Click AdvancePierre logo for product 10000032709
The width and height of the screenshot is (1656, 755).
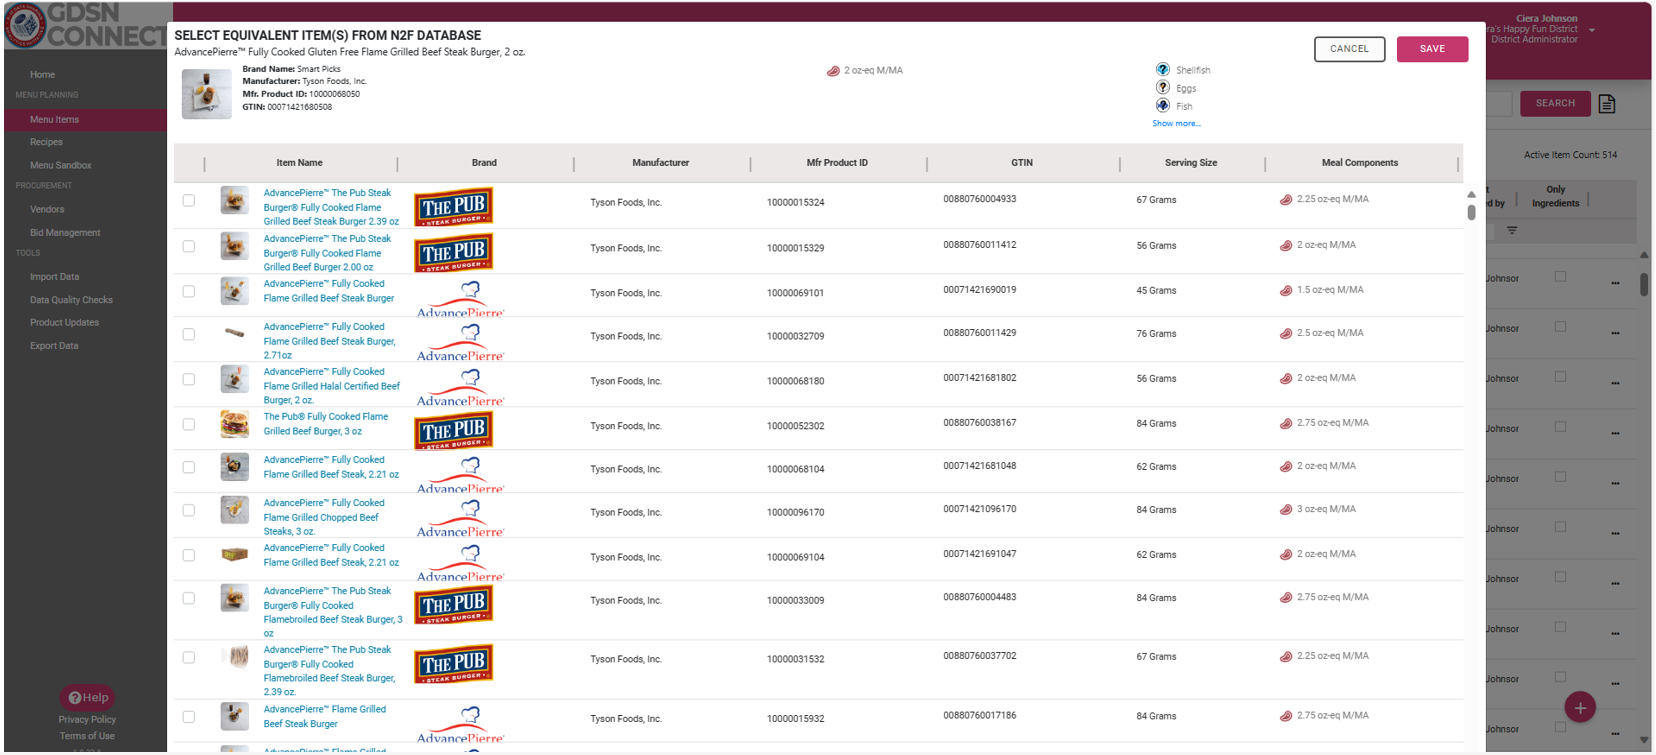pyautogui.click(x=461, y=342)
